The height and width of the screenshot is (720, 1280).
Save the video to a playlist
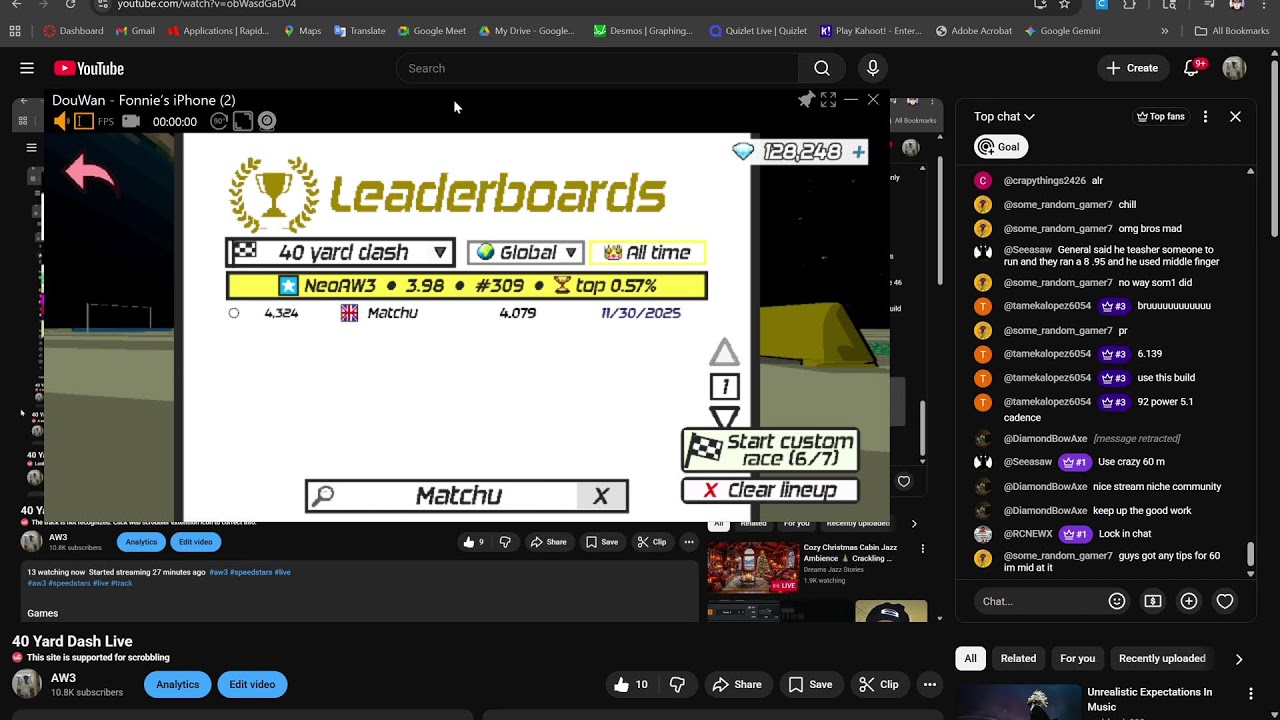pyautogui.click(x=810, y=684)
